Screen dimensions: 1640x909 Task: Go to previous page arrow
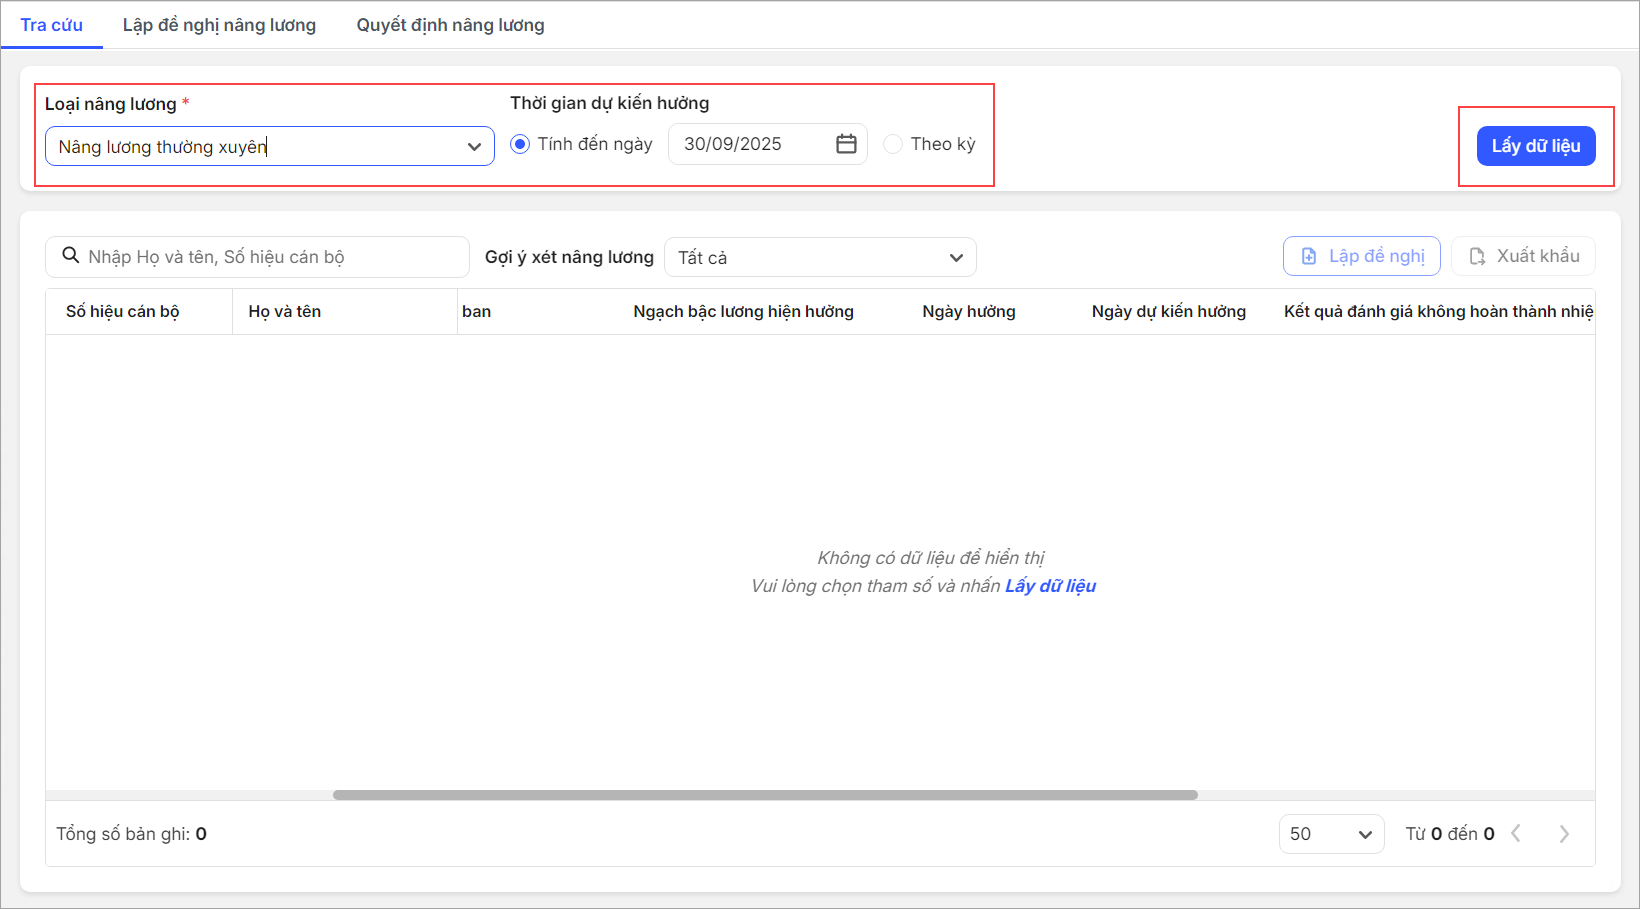point(1516,834)
